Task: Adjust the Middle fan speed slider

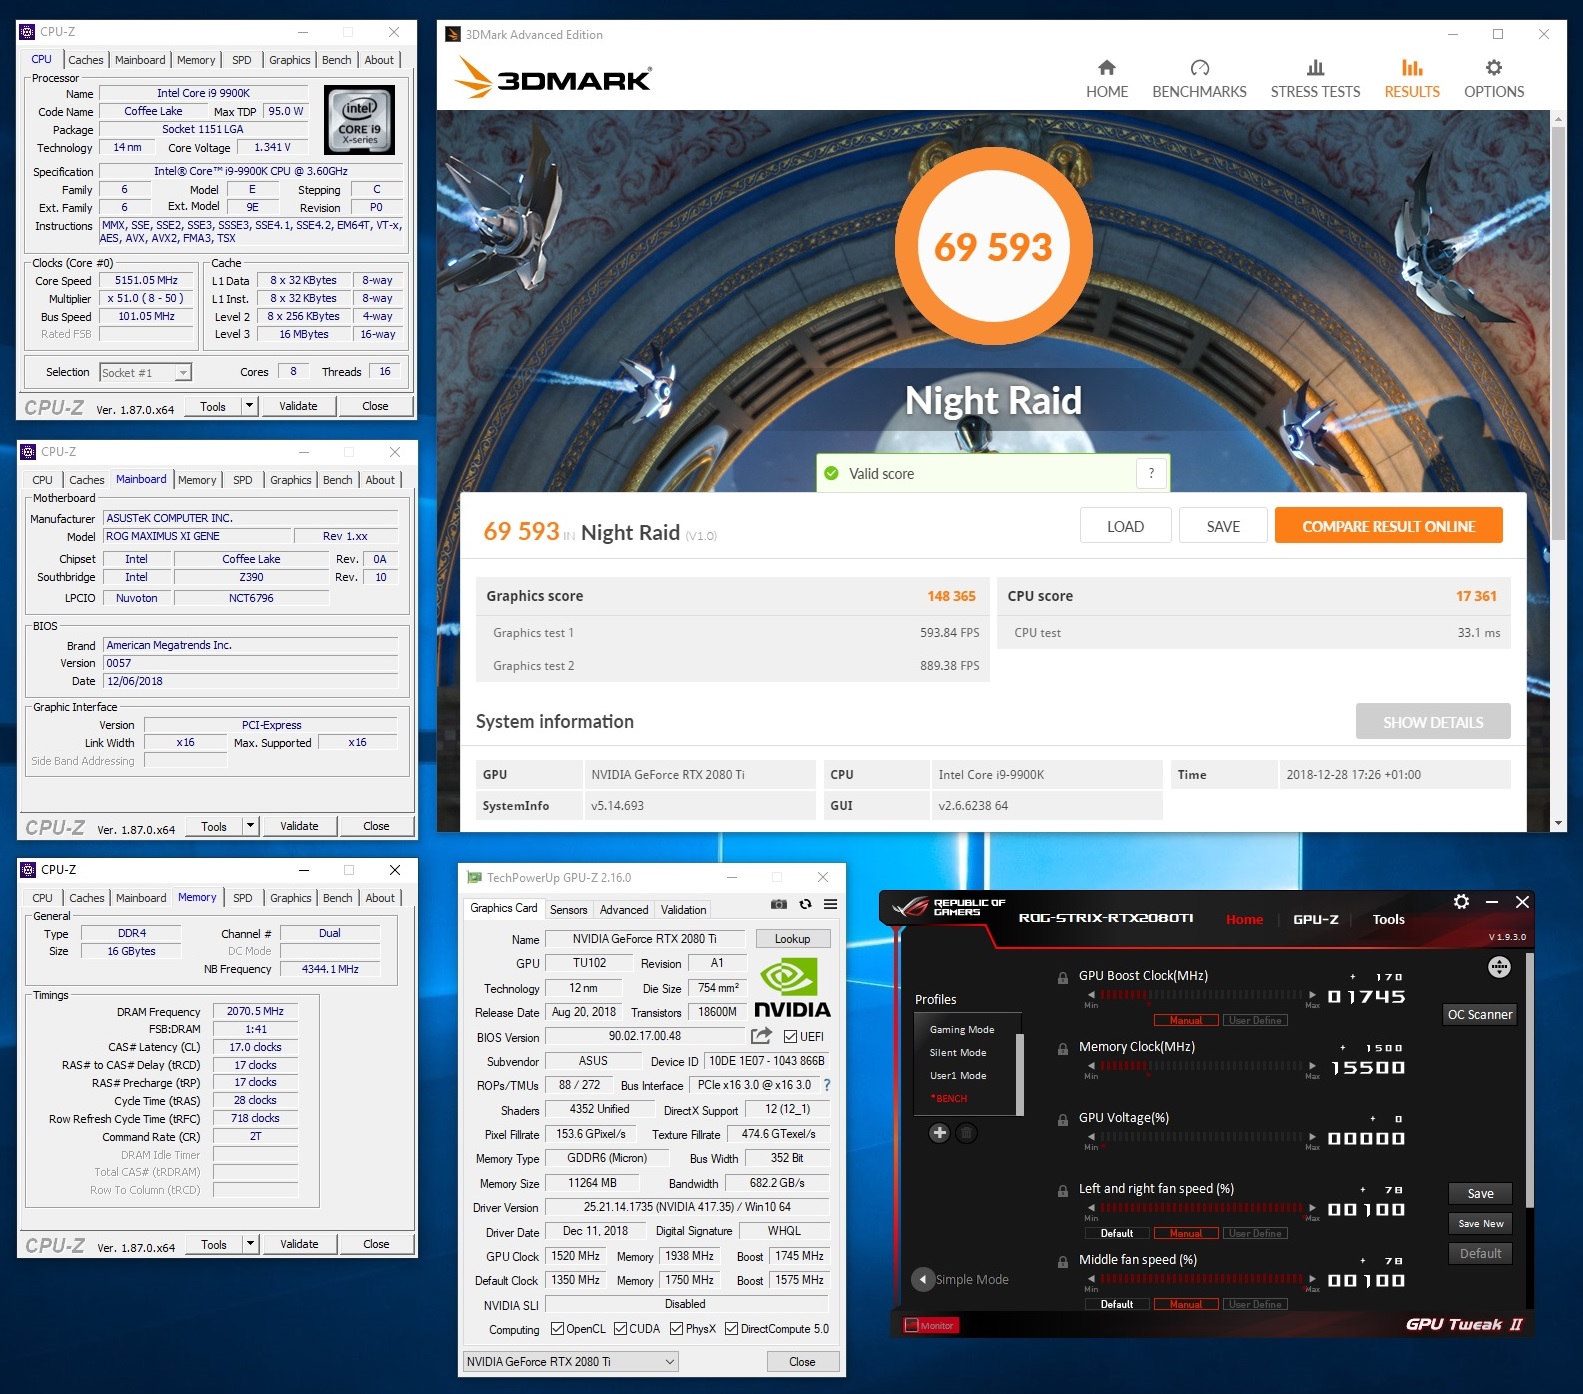Action: click(x=1201, y=1279)
